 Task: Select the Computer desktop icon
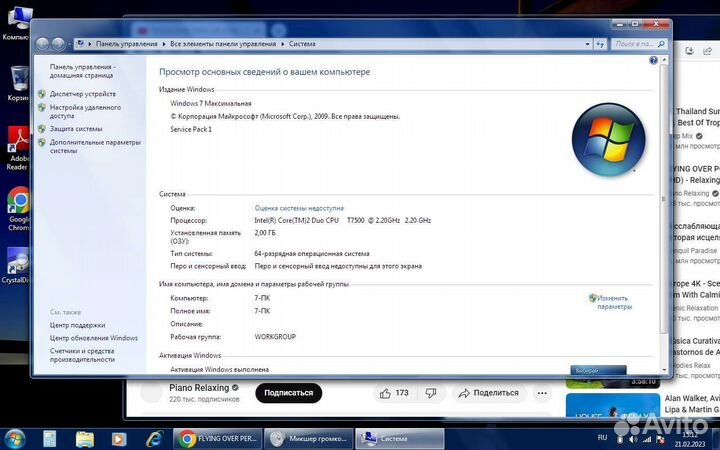point(17,23)
